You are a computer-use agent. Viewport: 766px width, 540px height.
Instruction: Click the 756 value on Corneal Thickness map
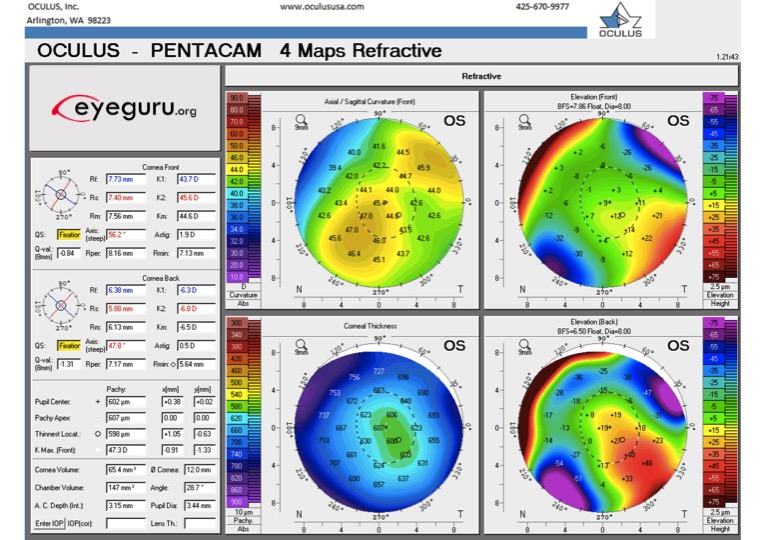pos(354,377)
